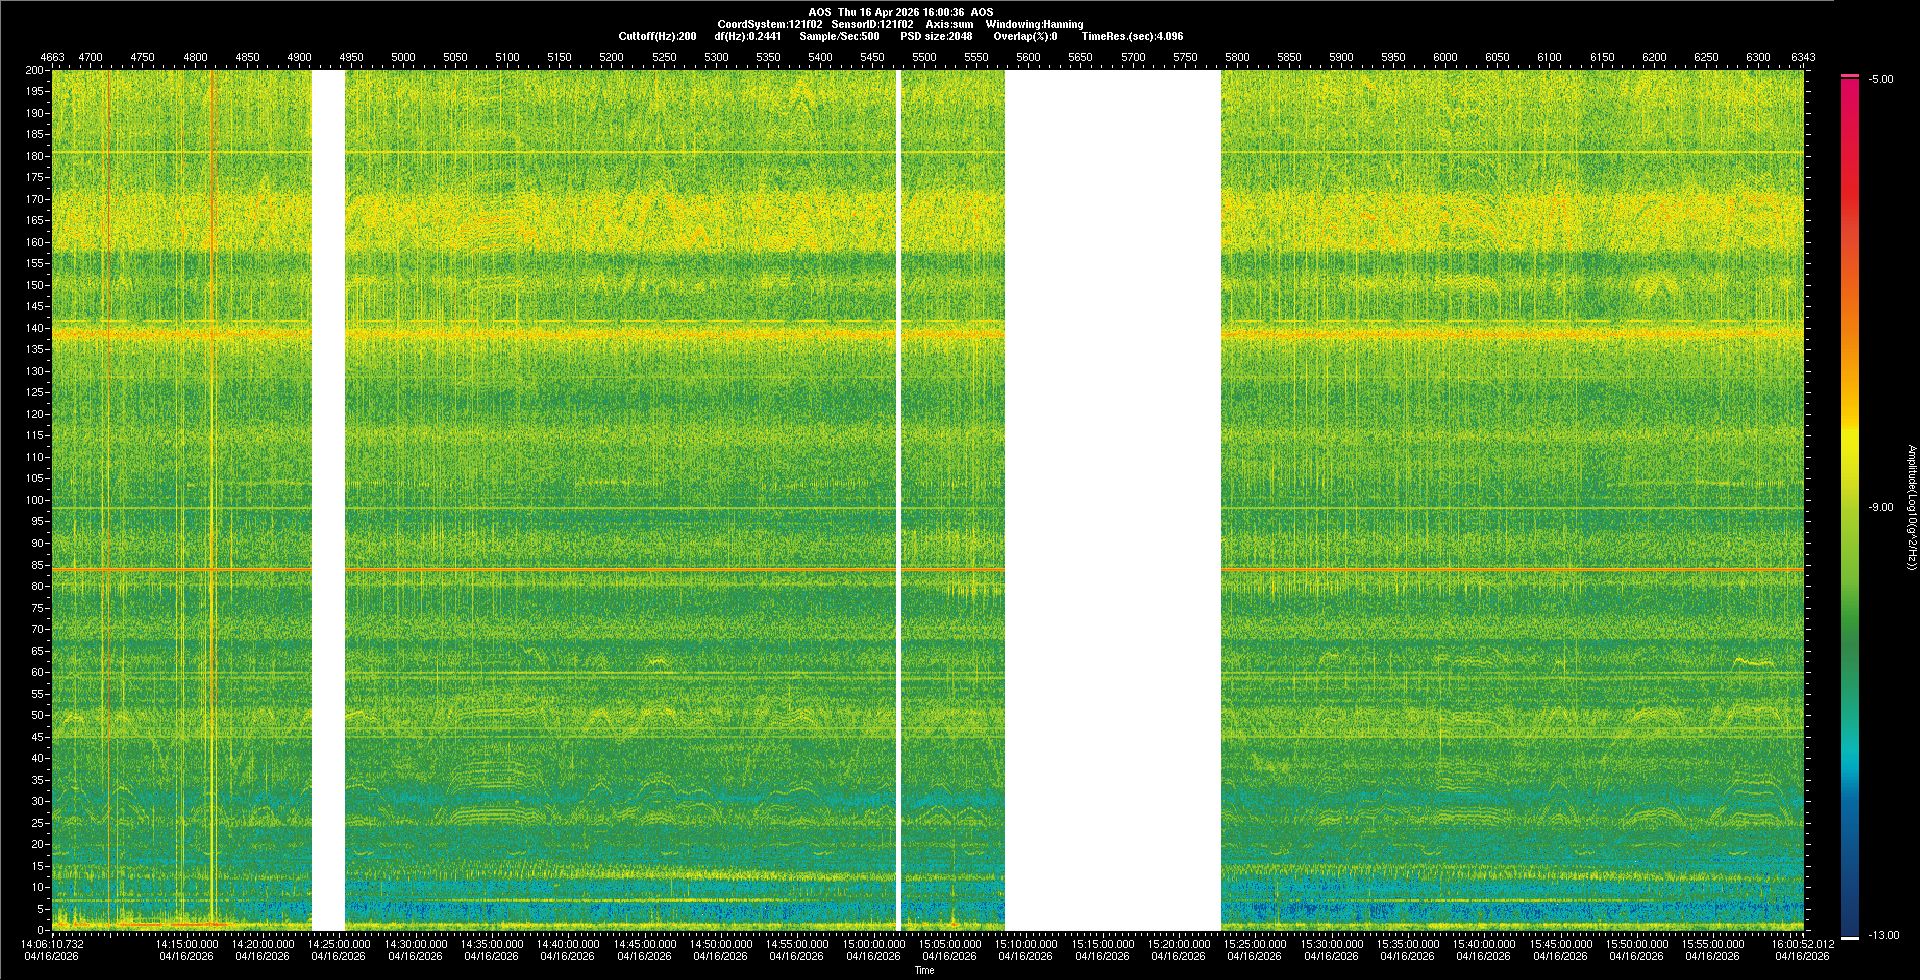Click the Cutoff(Hz):200 parameter text
This screenshot has height=980, width=1920.
click(x=657, y=36)
